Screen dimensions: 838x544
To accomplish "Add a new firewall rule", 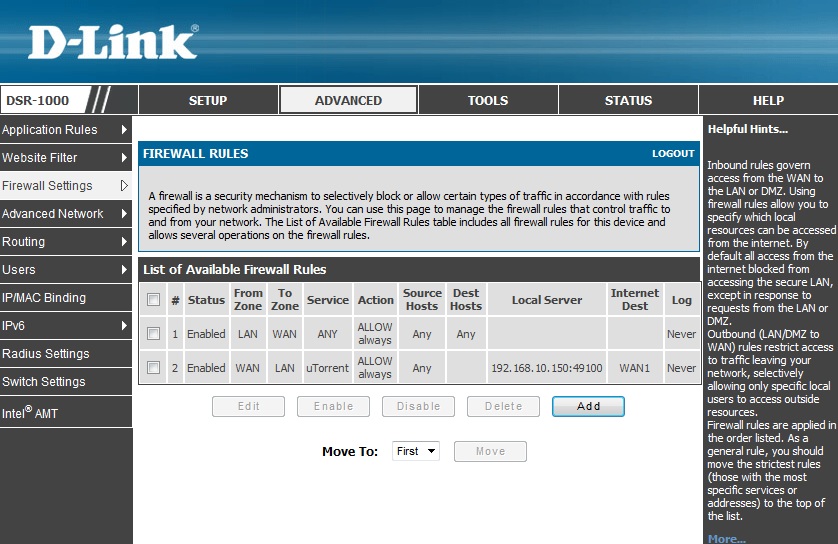I will click(588, 406).
